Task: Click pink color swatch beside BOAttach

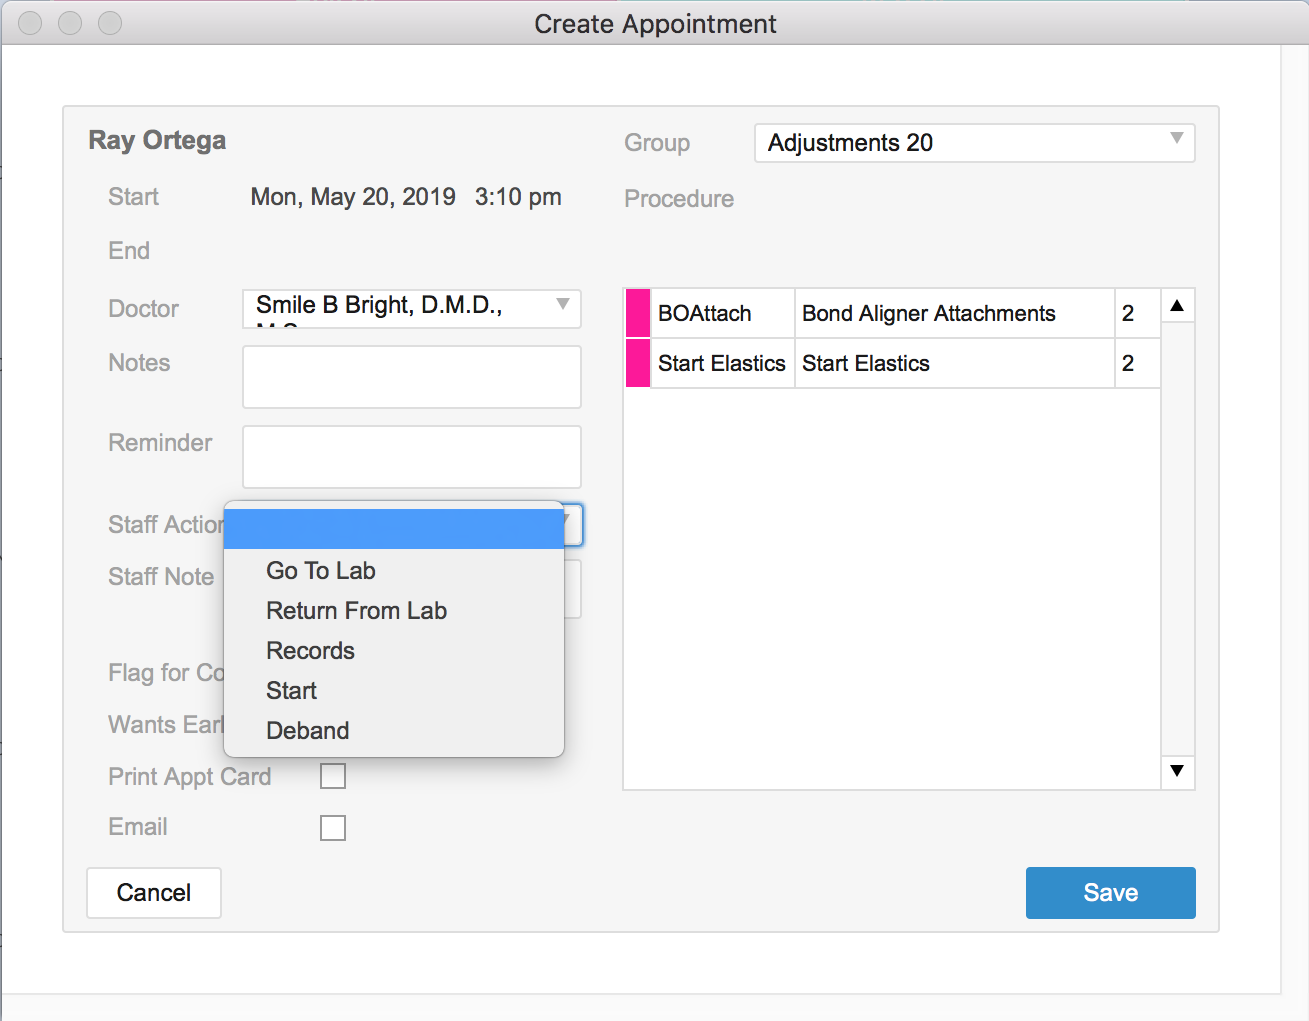Action: click(637, 314)
